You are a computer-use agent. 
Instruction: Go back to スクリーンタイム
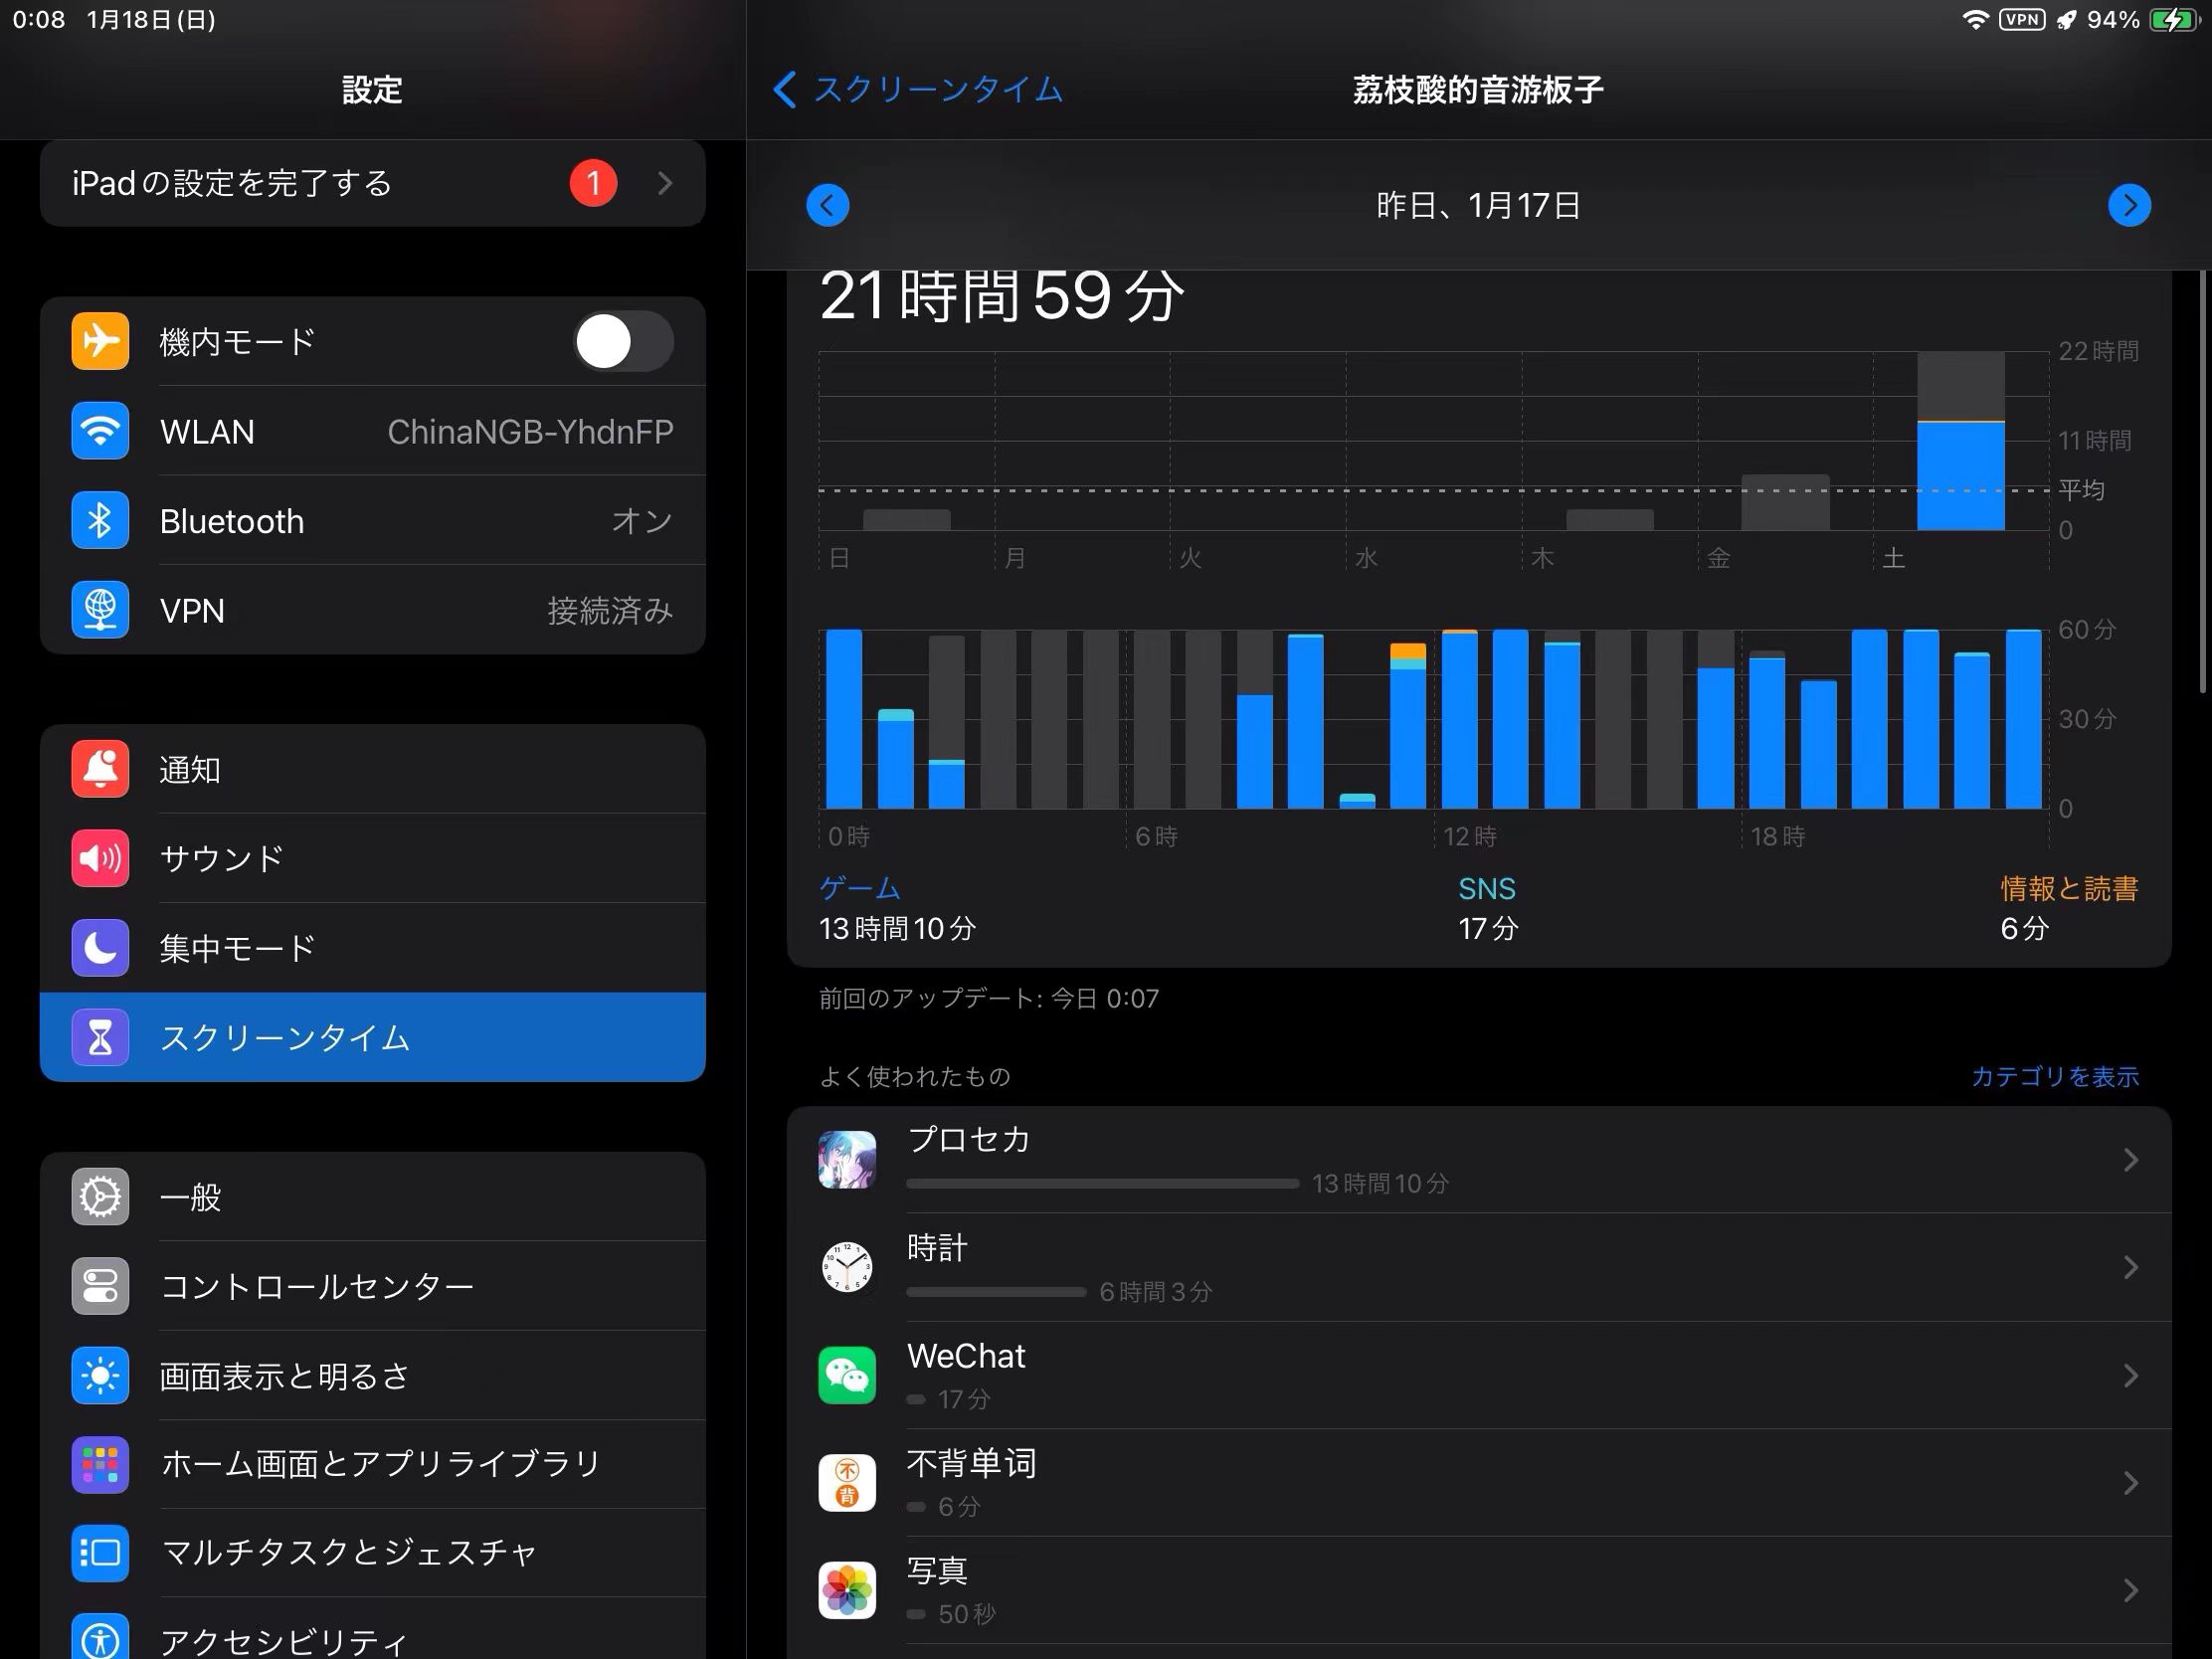click(x=918, y=90)
